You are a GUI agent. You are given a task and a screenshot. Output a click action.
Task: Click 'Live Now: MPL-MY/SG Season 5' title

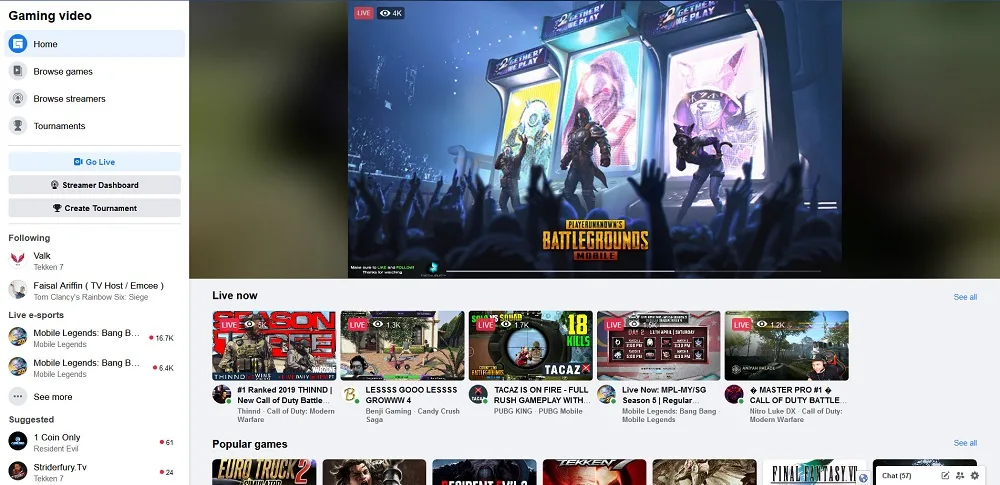click(x=666, y=395)
